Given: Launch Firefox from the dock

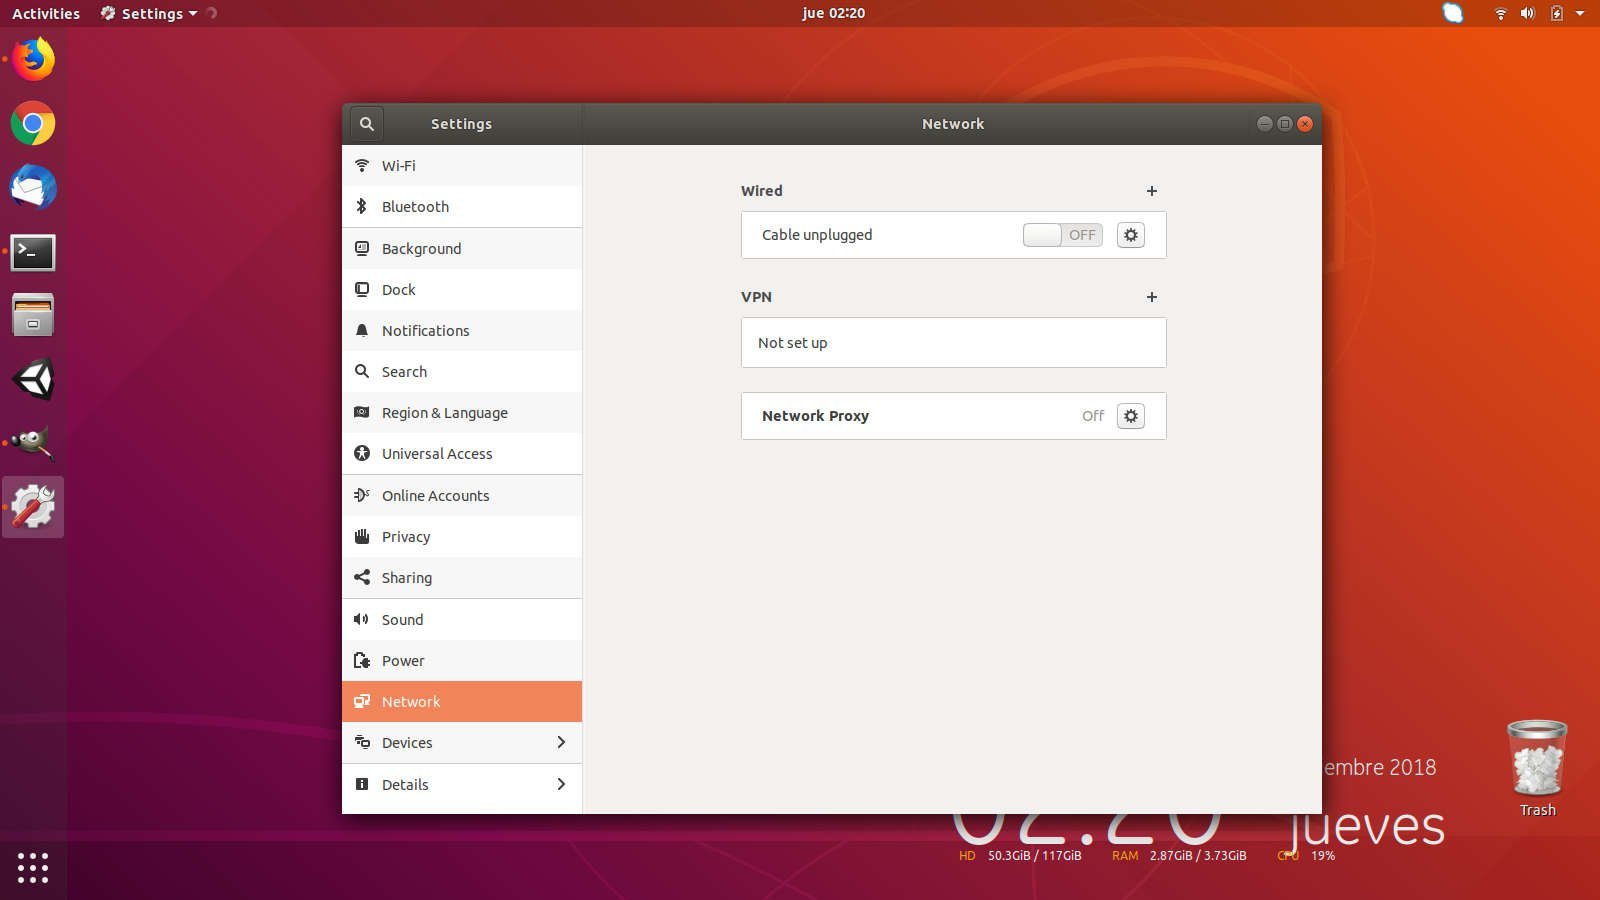Looking at the screenshot, I should [x=33, y=59].
